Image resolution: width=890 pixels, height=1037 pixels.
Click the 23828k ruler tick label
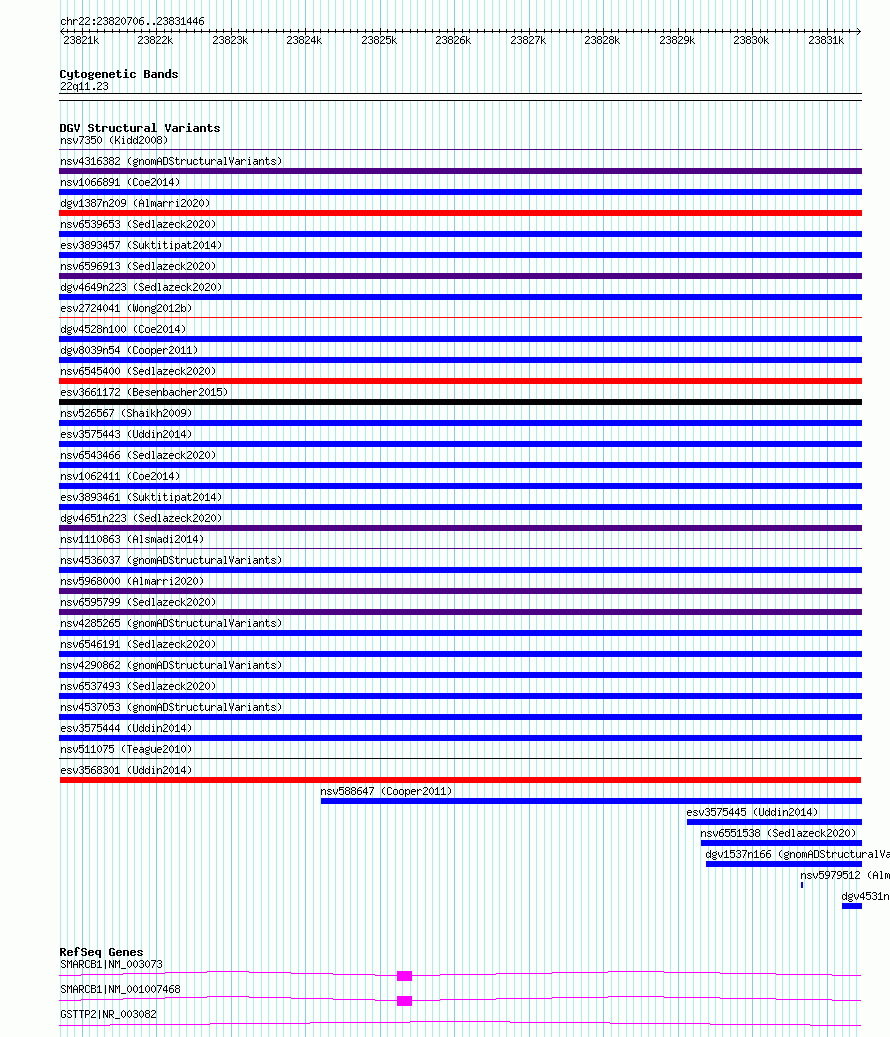602,40
